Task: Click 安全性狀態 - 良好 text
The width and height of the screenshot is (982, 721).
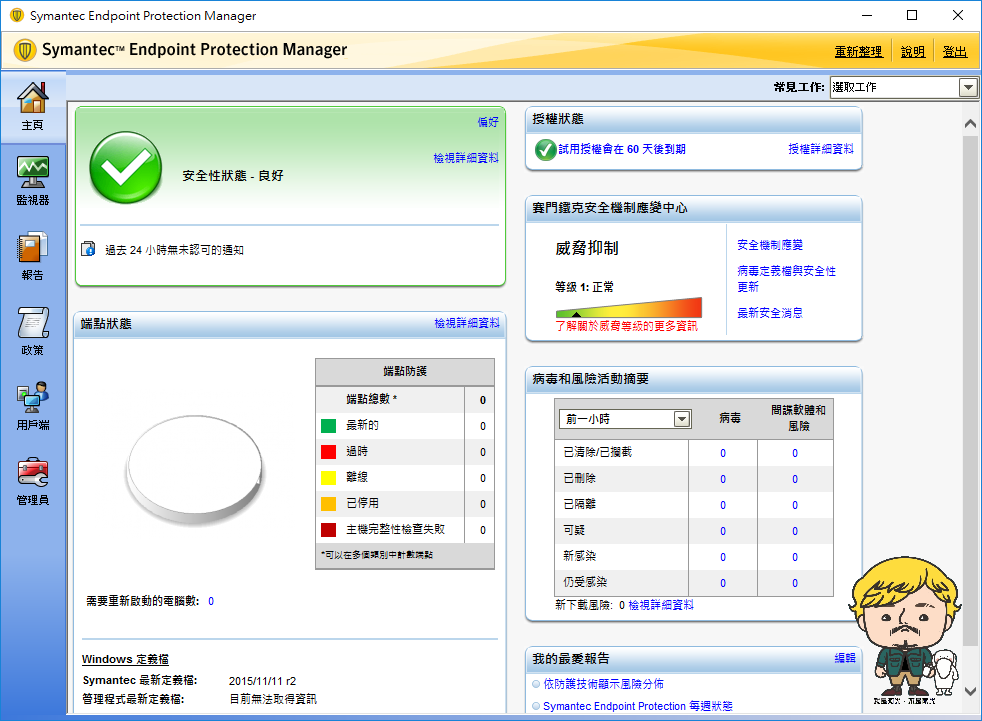Action: 233,176
